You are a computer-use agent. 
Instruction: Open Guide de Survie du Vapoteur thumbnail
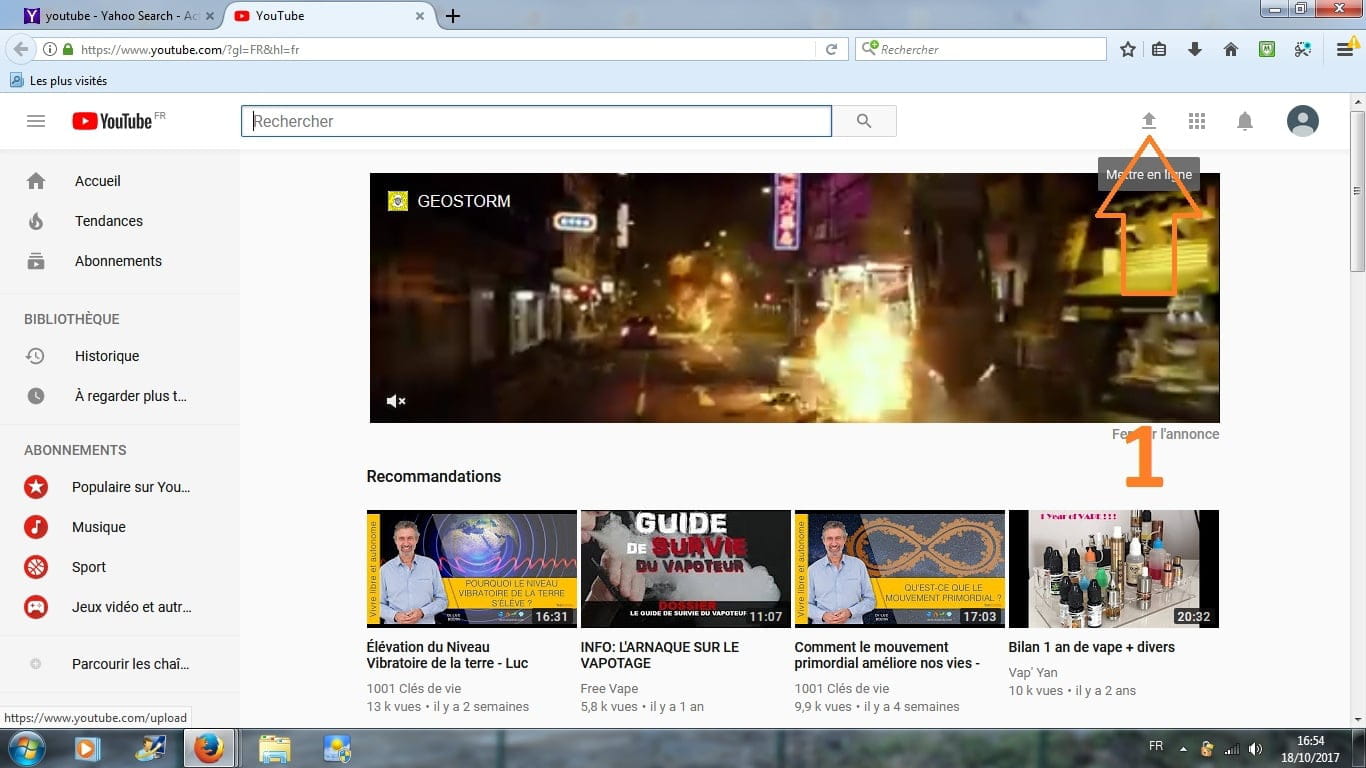point(686,569)
